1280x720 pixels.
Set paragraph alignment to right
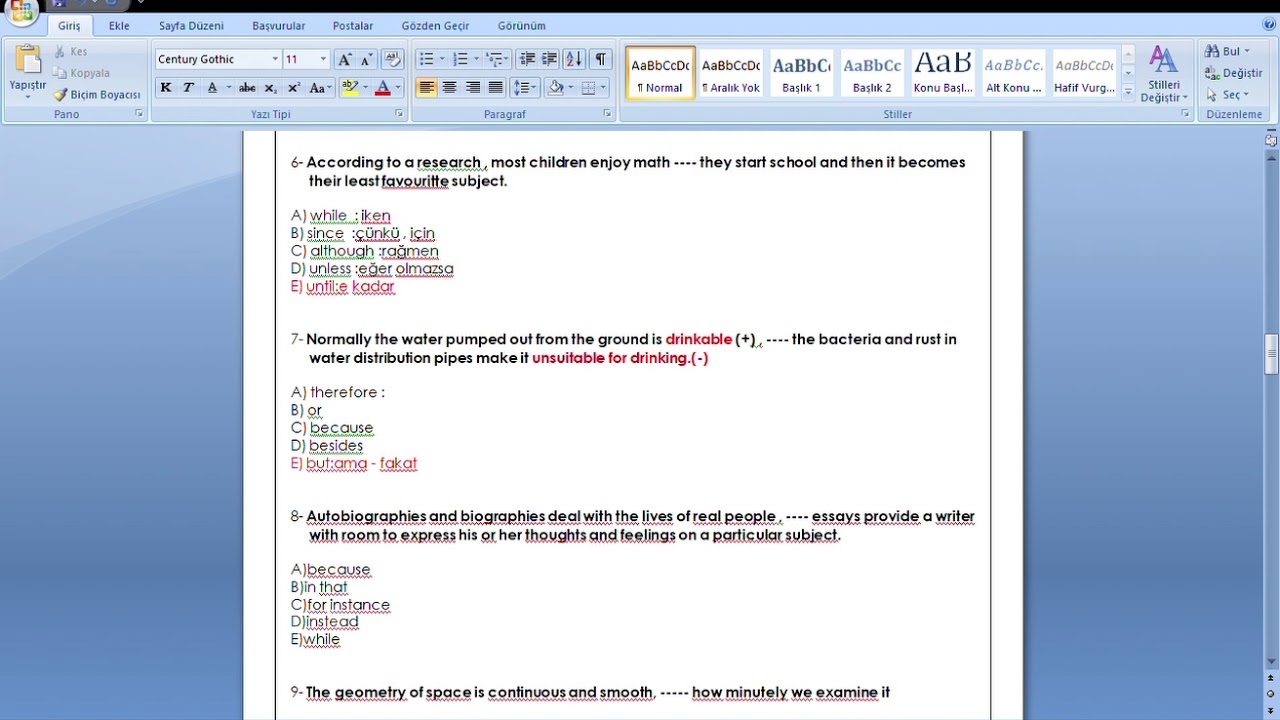tap(473, 88)
